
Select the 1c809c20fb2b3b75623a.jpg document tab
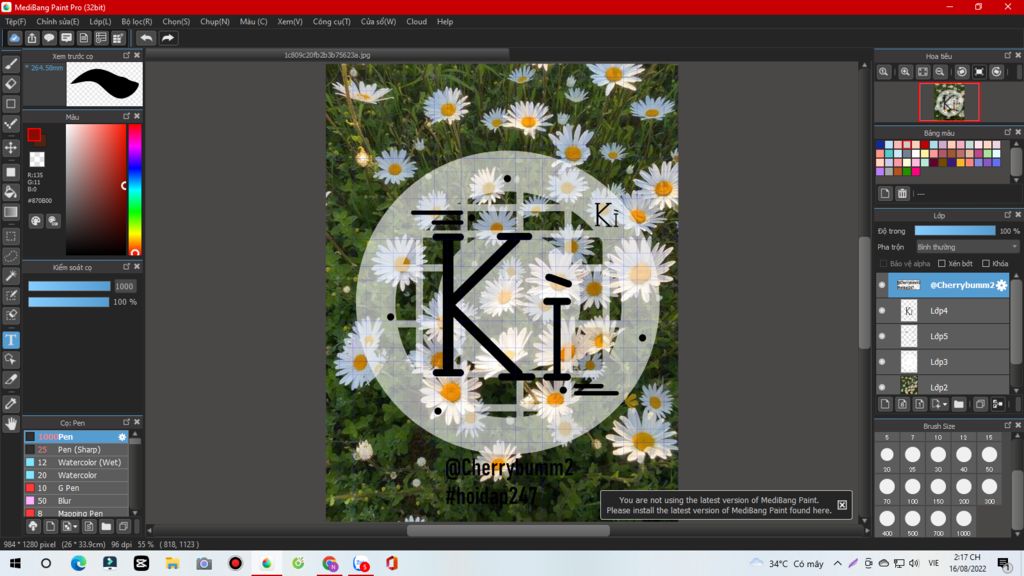327,55
